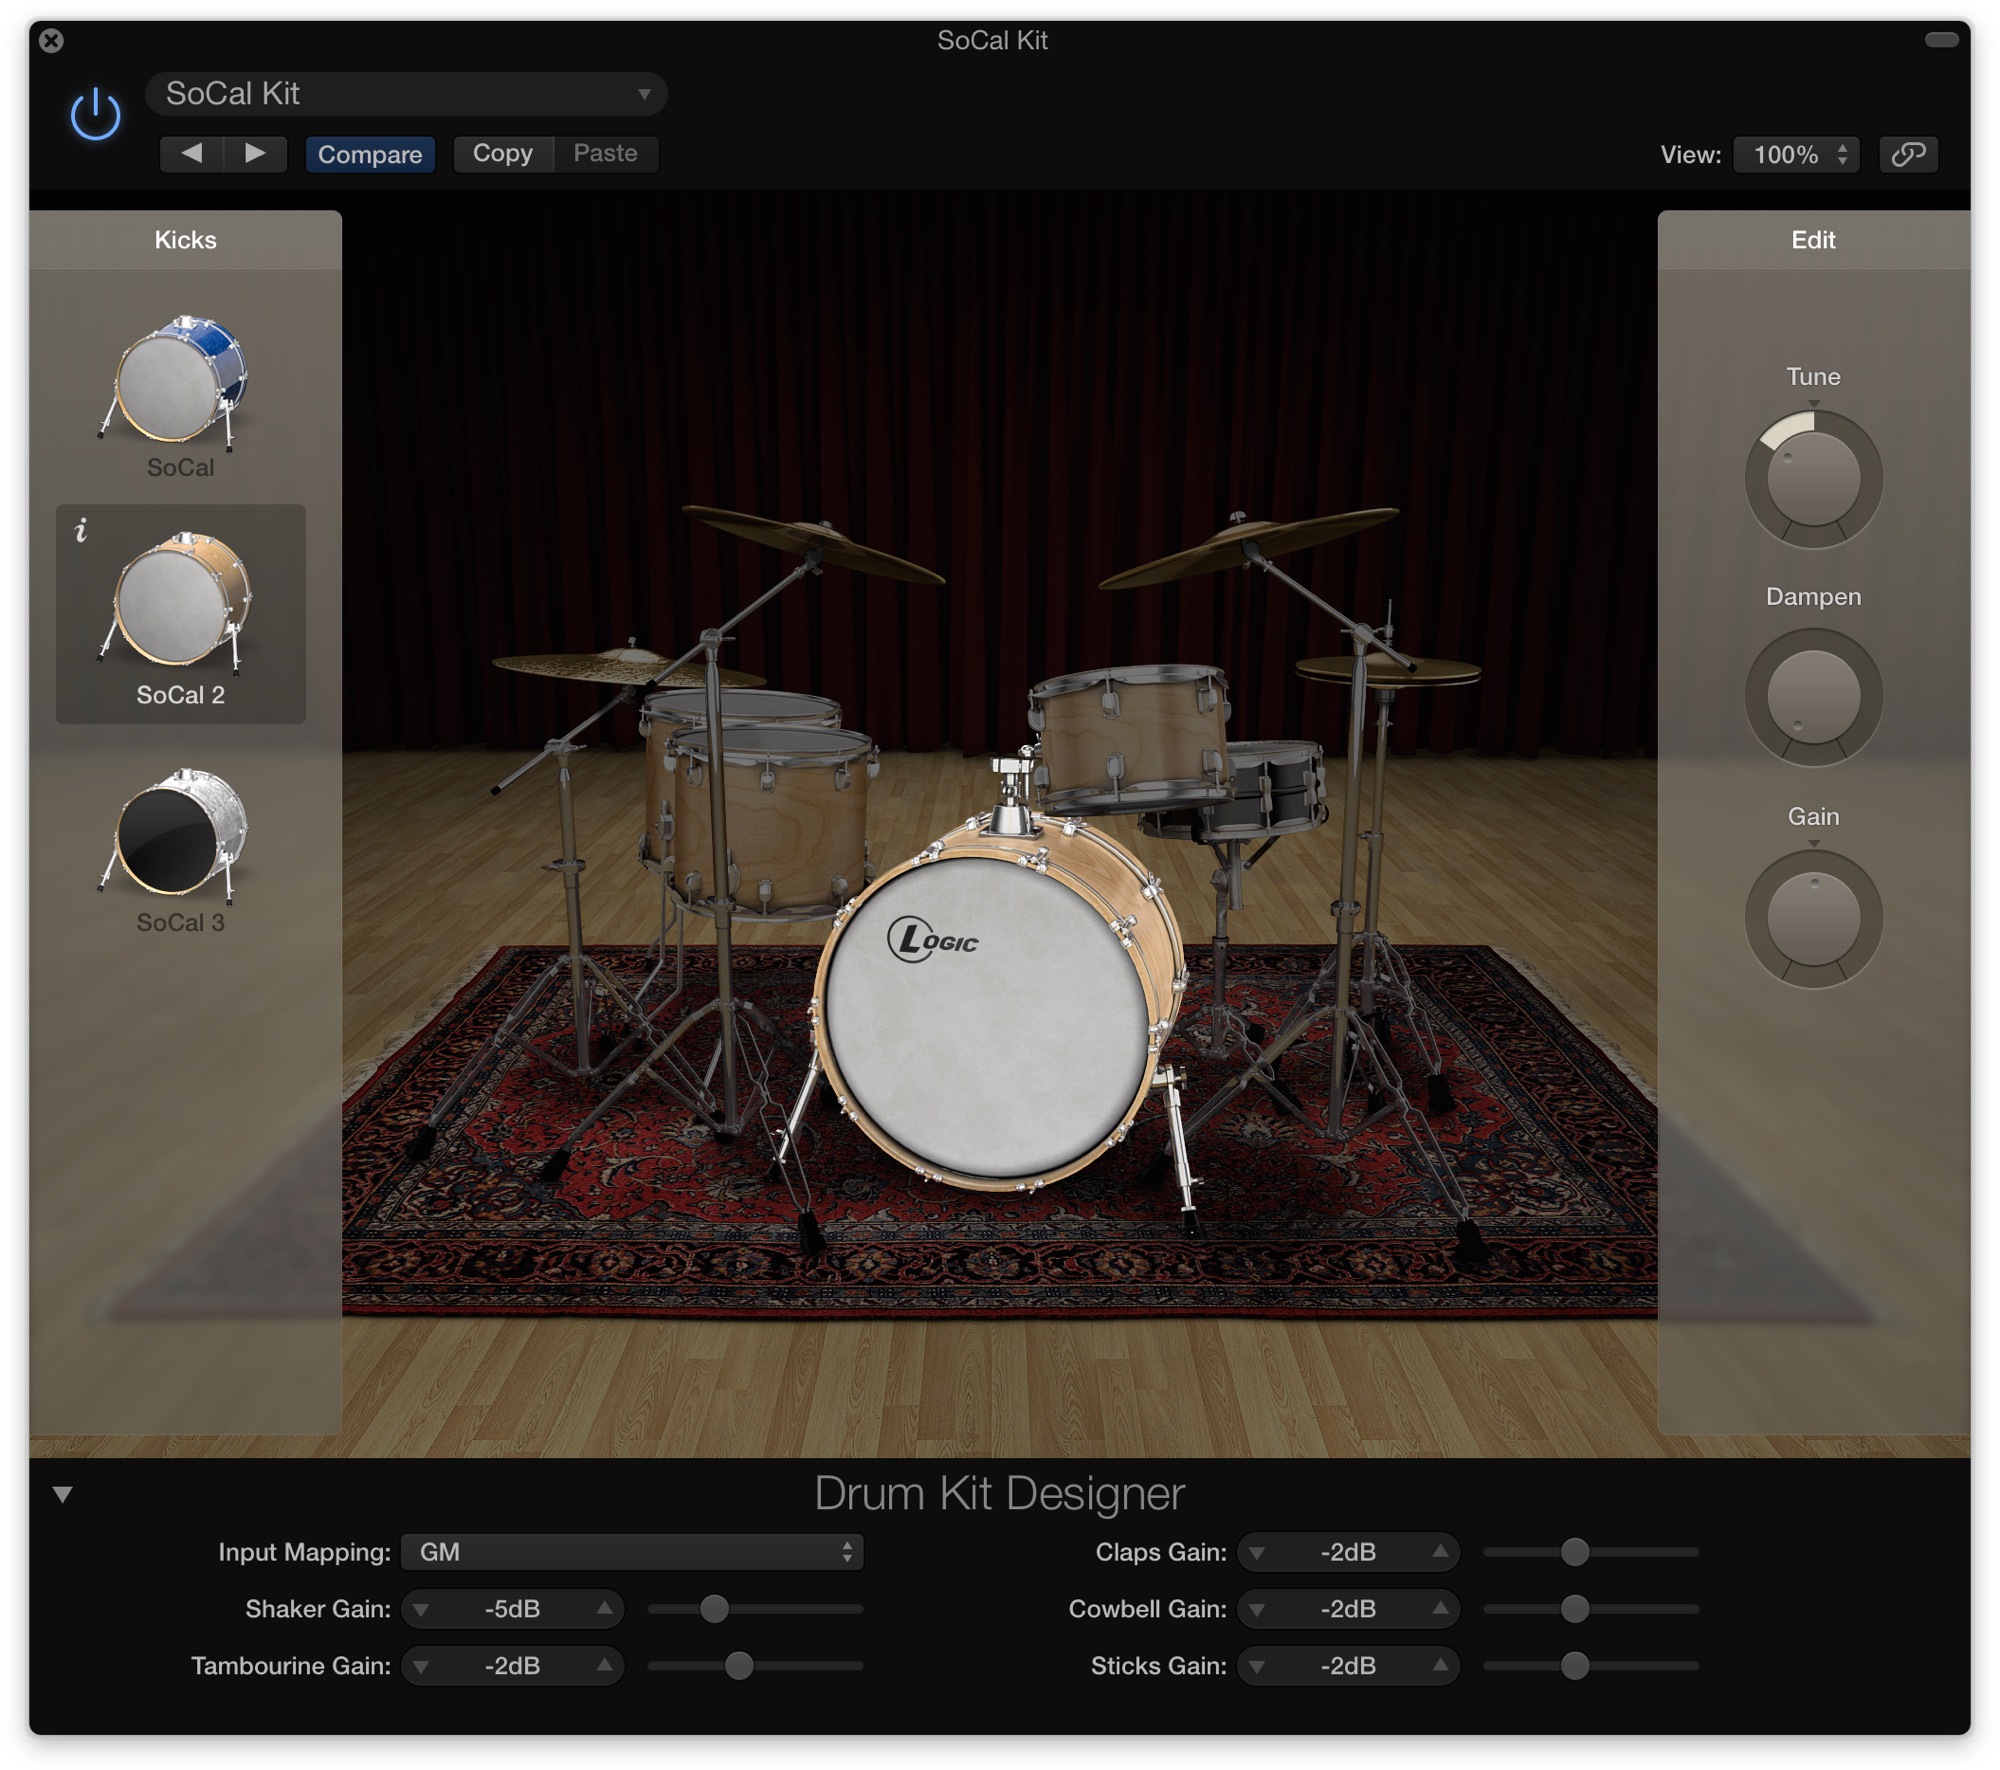The height and width of the screenshot is (1770, 2000).
Task: Click the Claps Gain slider handle
Action: tap(1574, 1552)
